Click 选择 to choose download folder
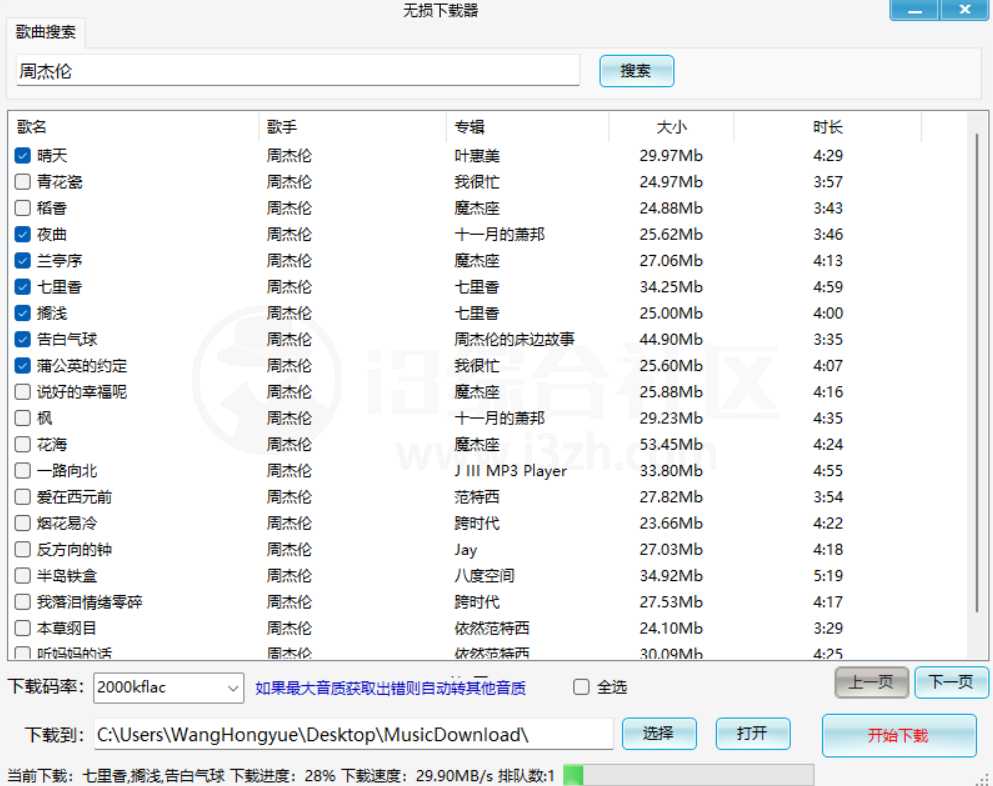 click(x=658, y=733)
